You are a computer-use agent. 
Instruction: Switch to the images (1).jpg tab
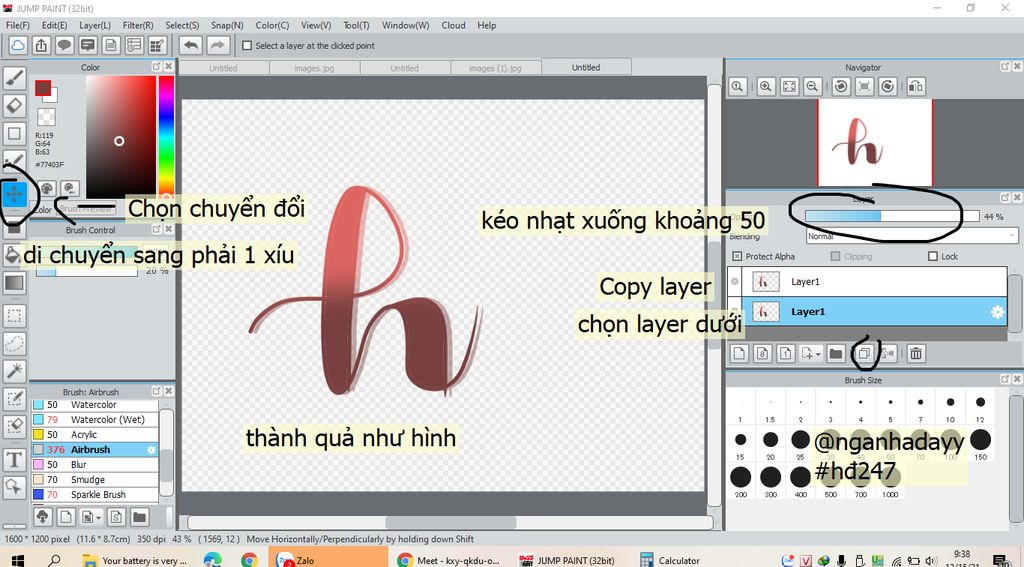[495, 68]
